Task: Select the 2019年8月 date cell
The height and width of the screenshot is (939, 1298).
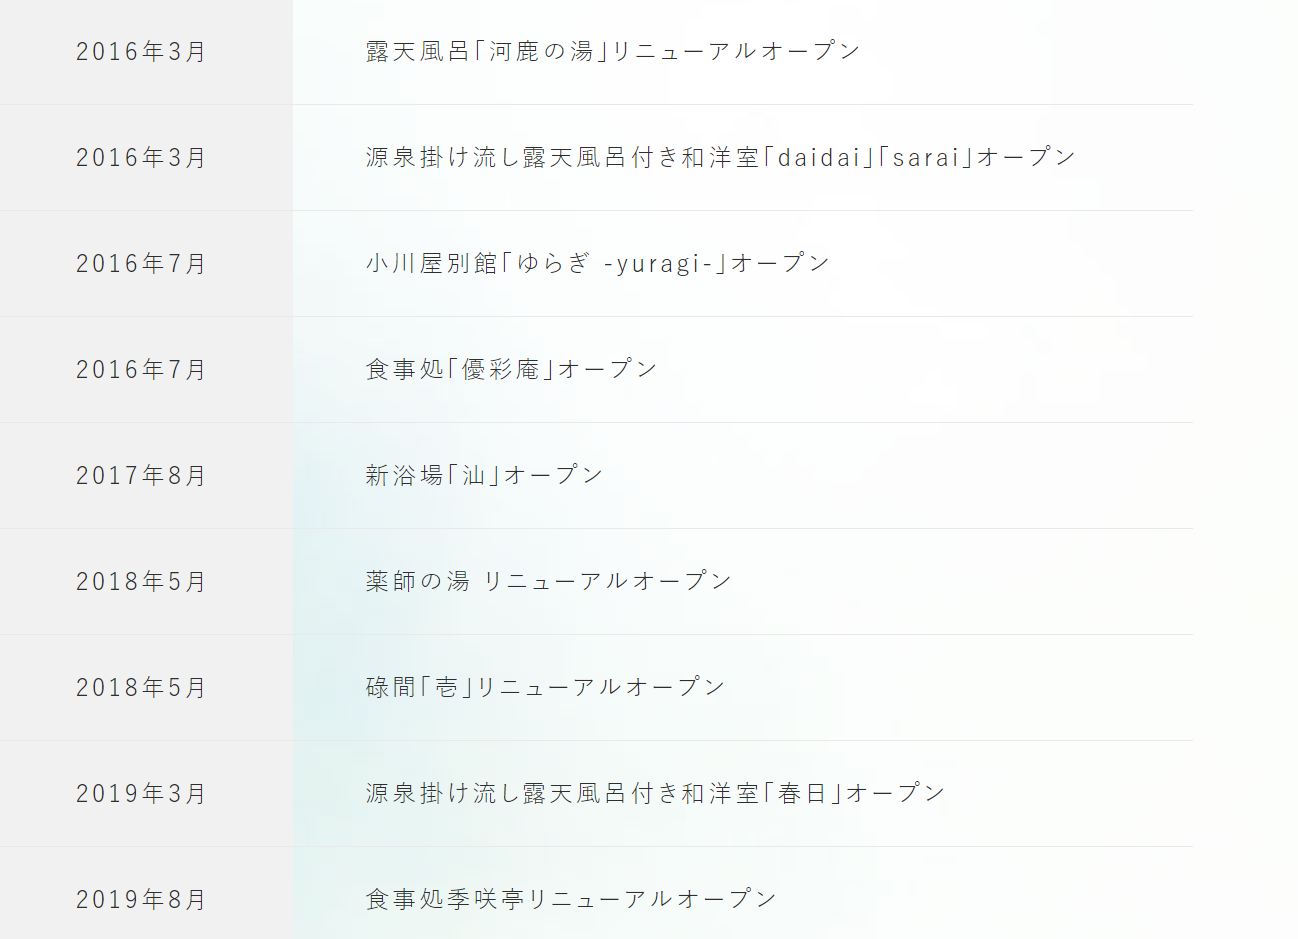Action: (141, 900)
